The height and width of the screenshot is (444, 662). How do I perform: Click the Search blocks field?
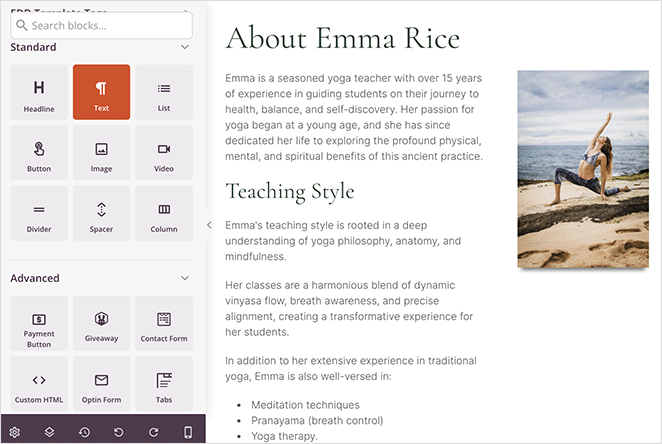pyautogui.click(x=101, y=25)
